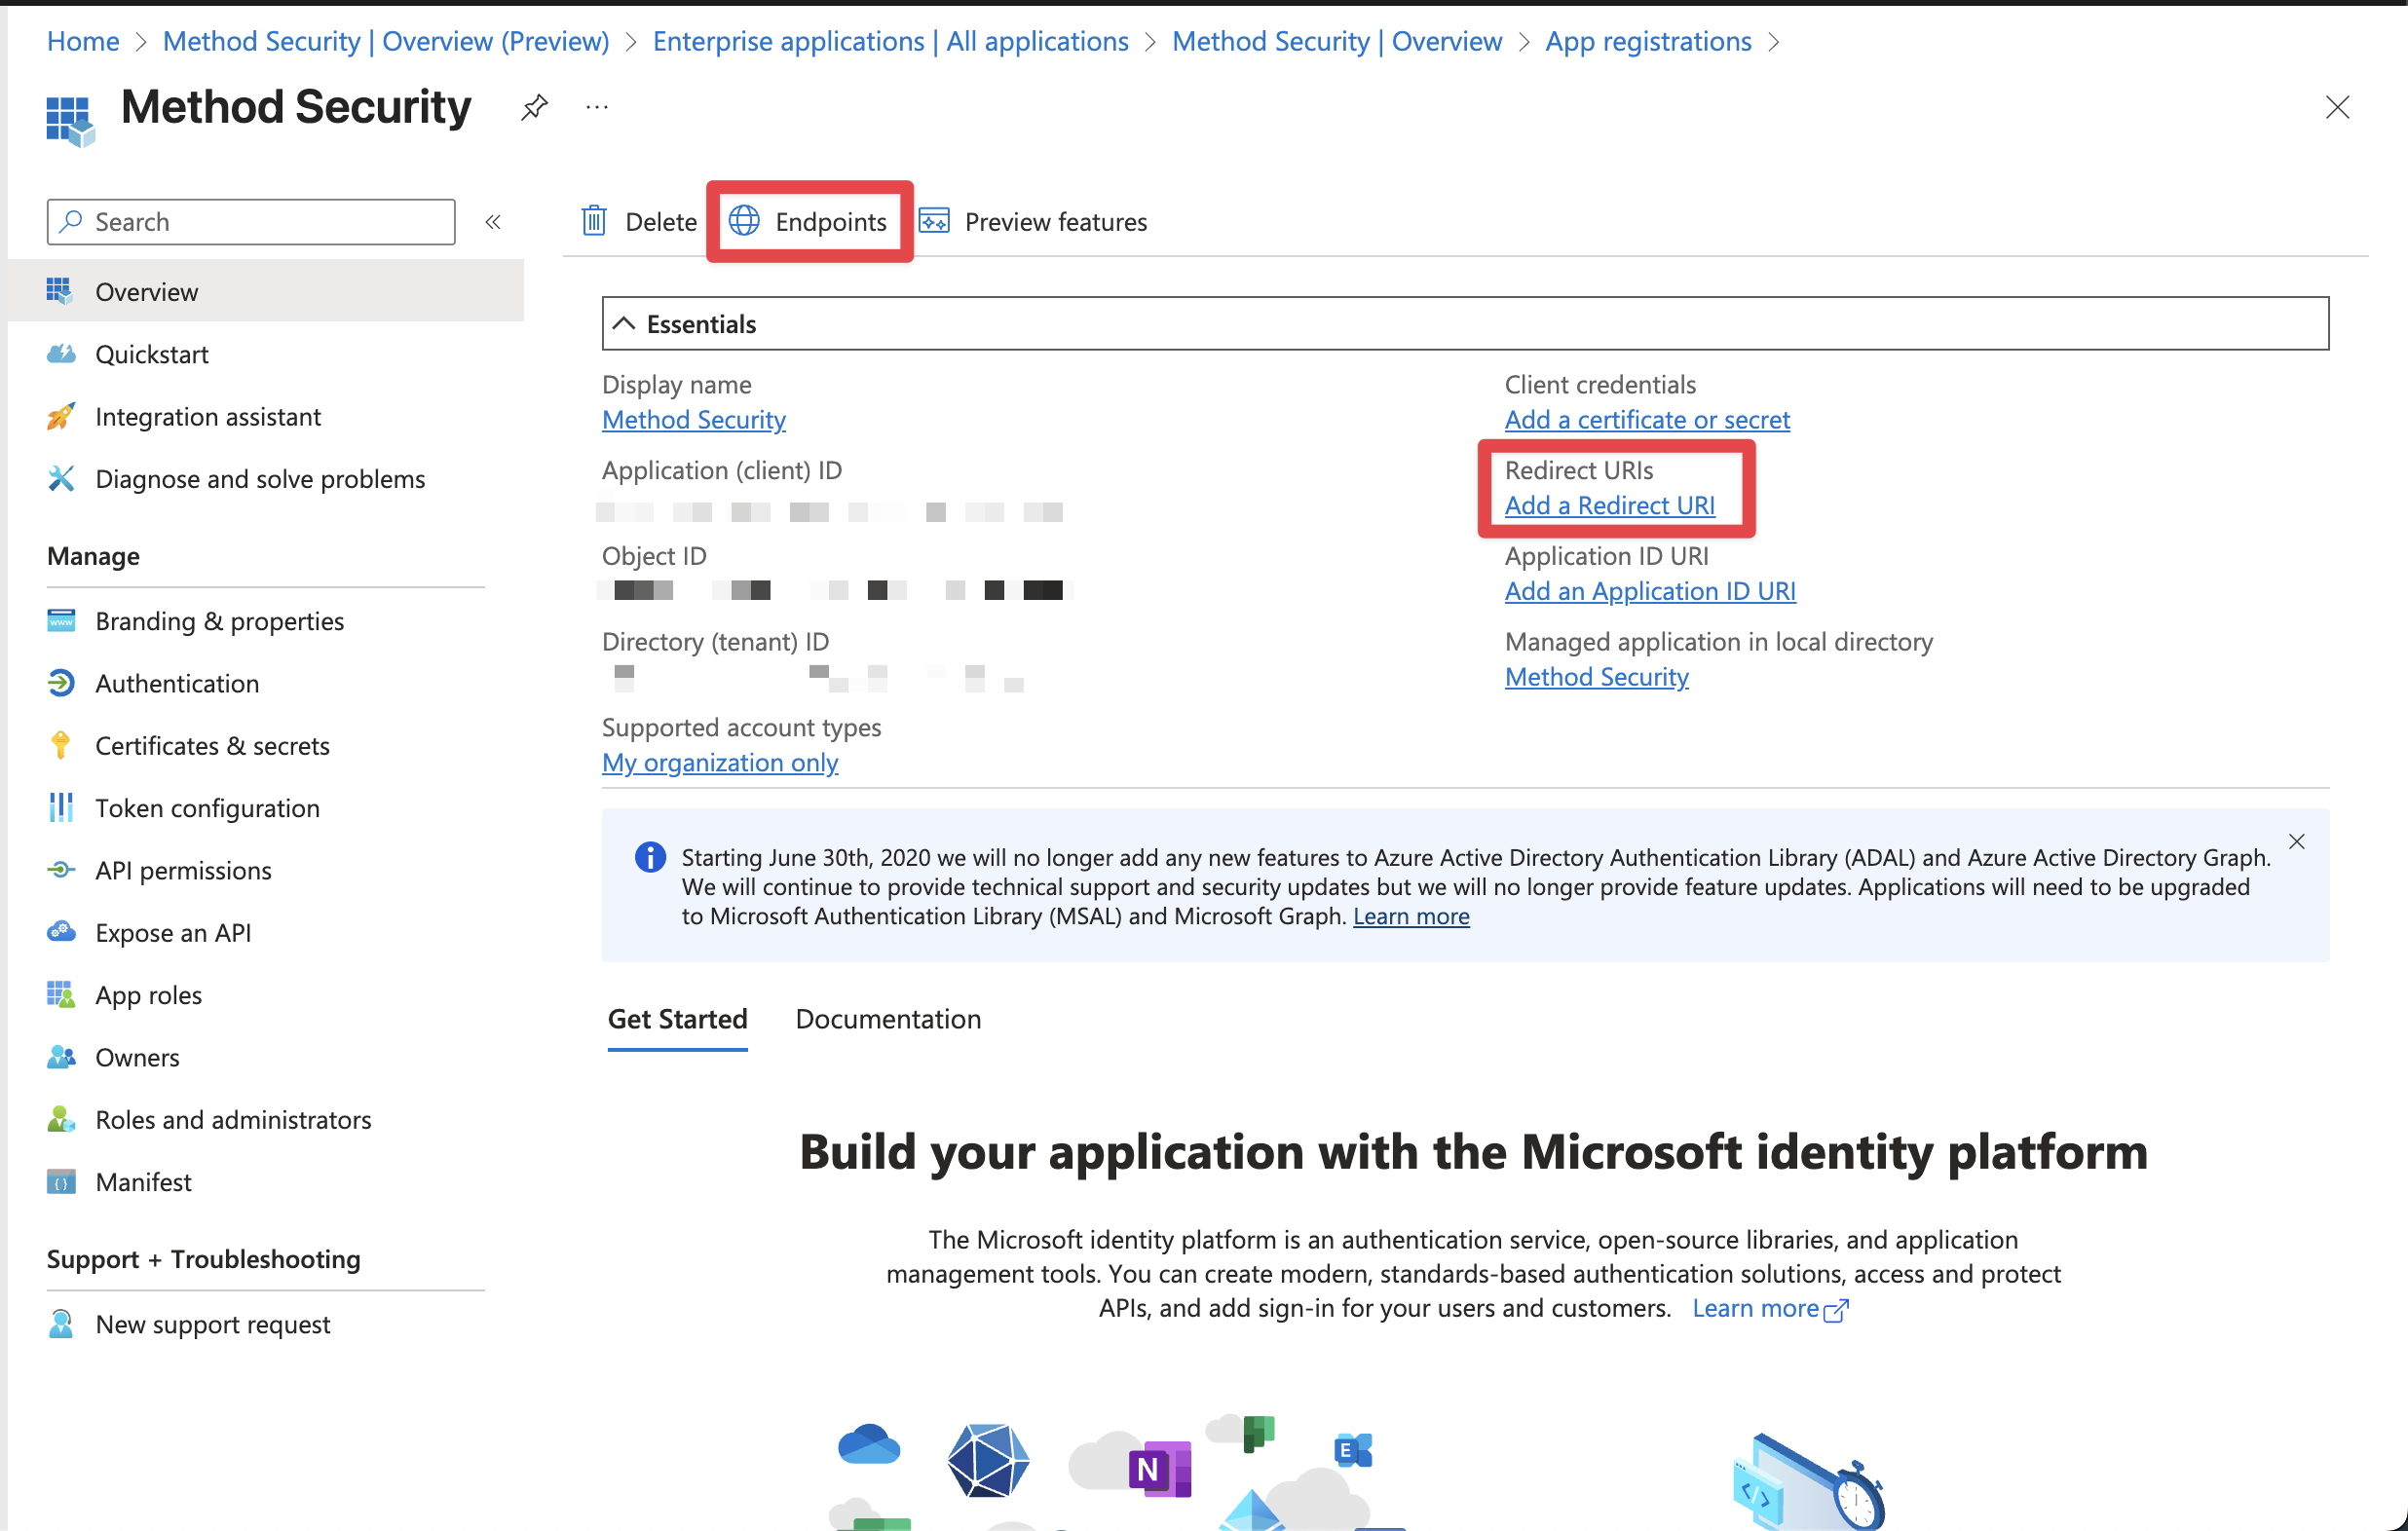The height and width of the screenshot is (1531, 2408).
Task: Navigate to App registrations breadcrumb
Action: [1648, 41]
